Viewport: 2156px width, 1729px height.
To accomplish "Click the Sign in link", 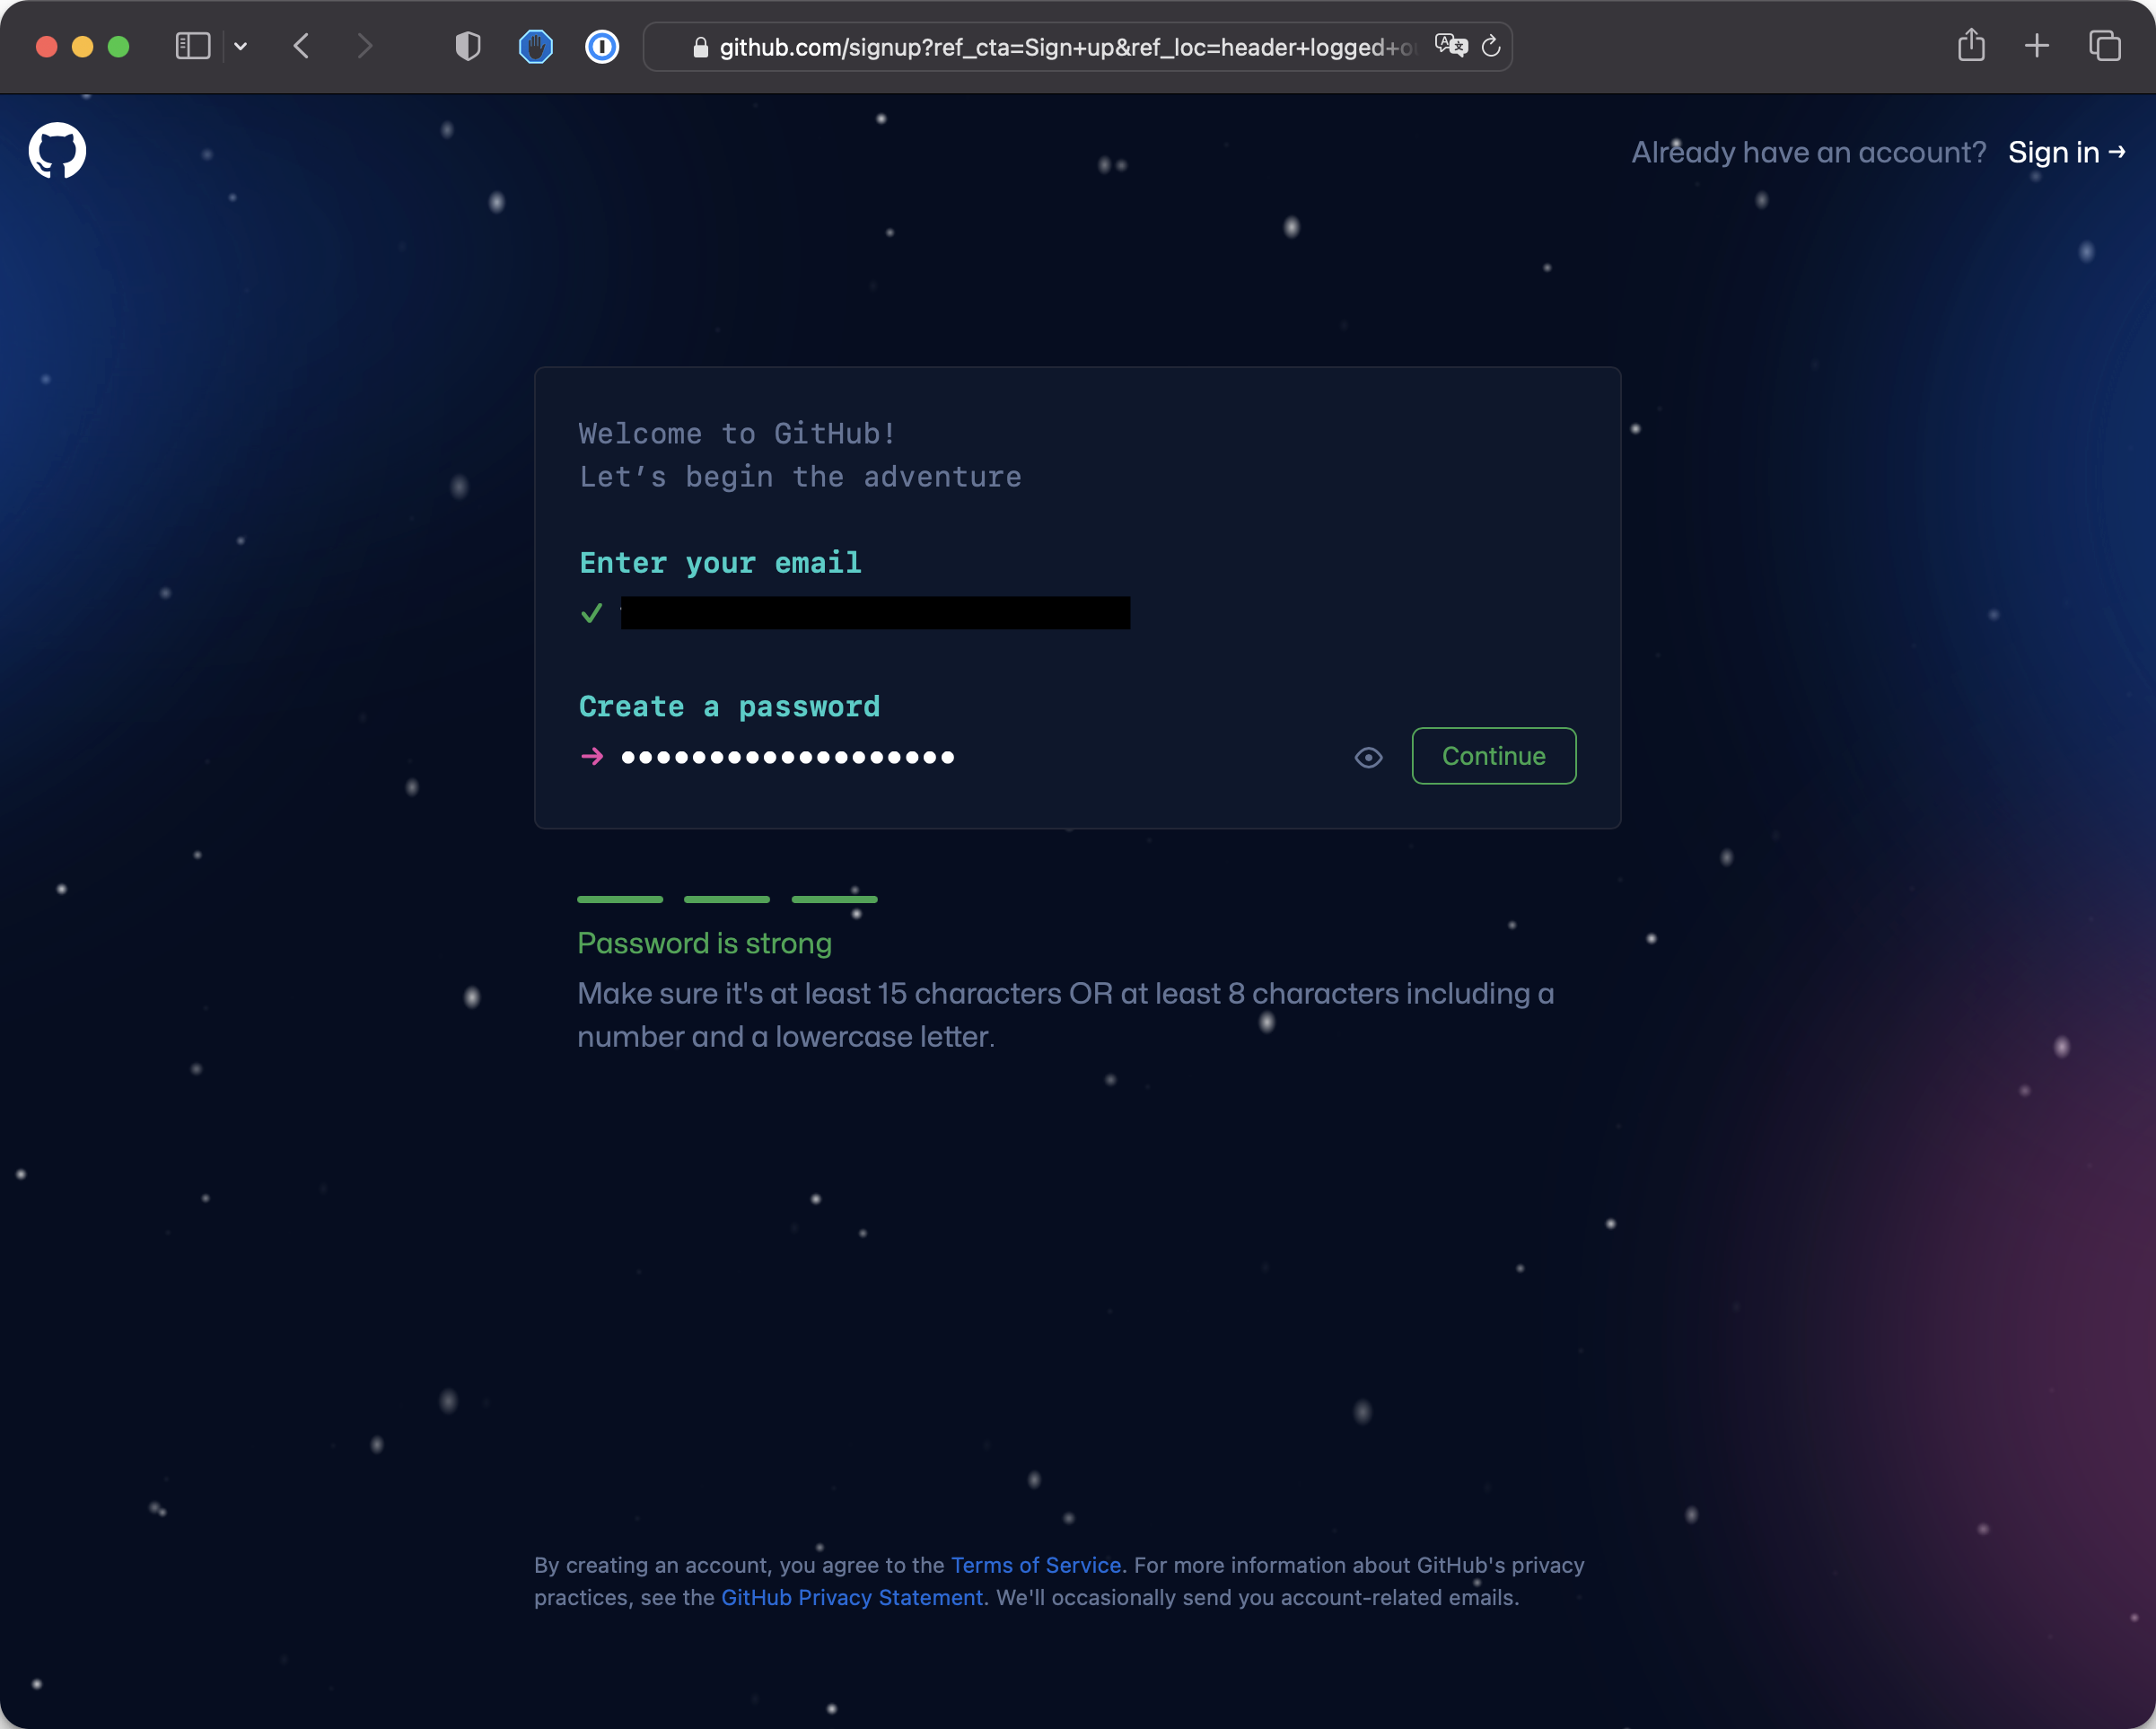I will [2065, 152].
